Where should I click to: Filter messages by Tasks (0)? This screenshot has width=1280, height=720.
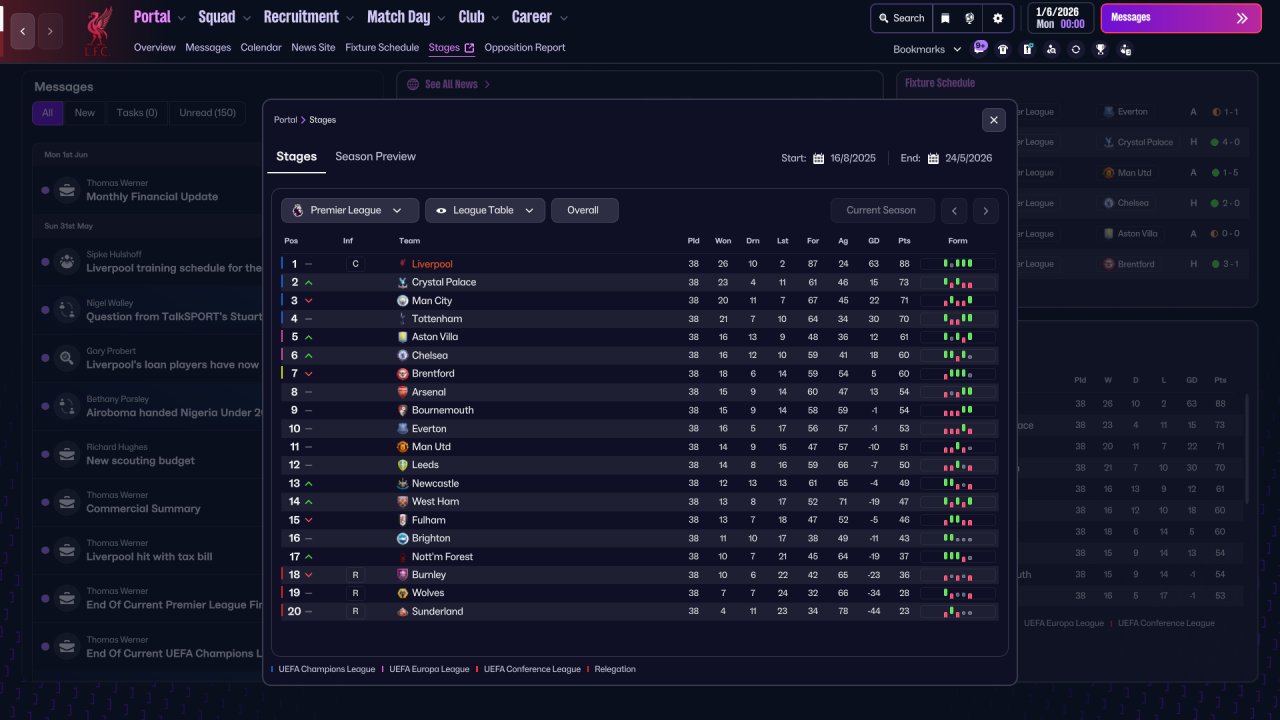tap(137, 113)
